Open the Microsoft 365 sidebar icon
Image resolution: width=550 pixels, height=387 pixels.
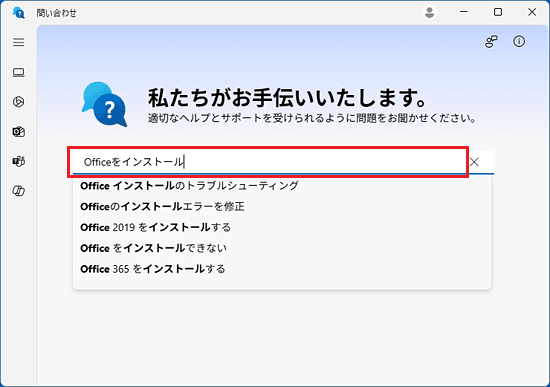(x=19, y=102)
